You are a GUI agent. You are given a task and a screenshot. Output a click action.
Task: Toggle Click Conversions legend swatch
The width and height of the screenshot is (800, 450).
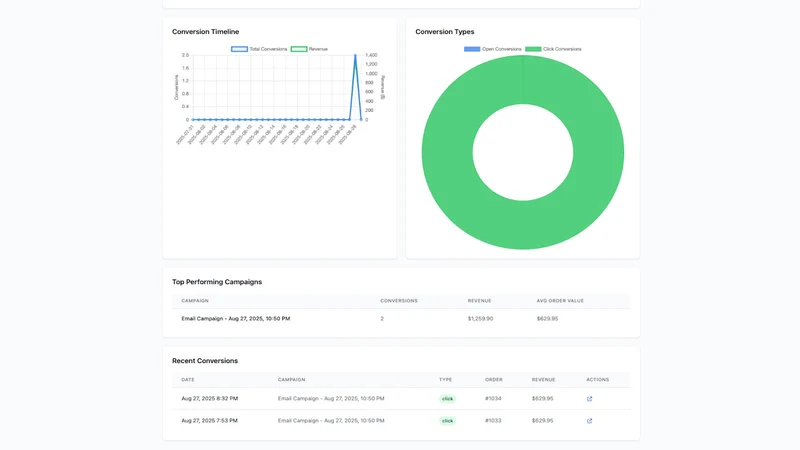pos(533,49)
